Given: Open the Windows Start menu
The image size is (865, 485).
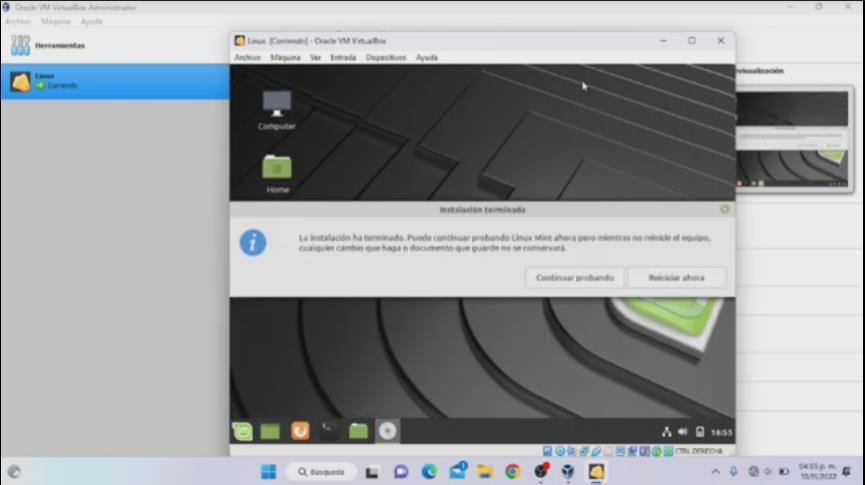Looking at the screenshot, I should (x=269, y=472).
